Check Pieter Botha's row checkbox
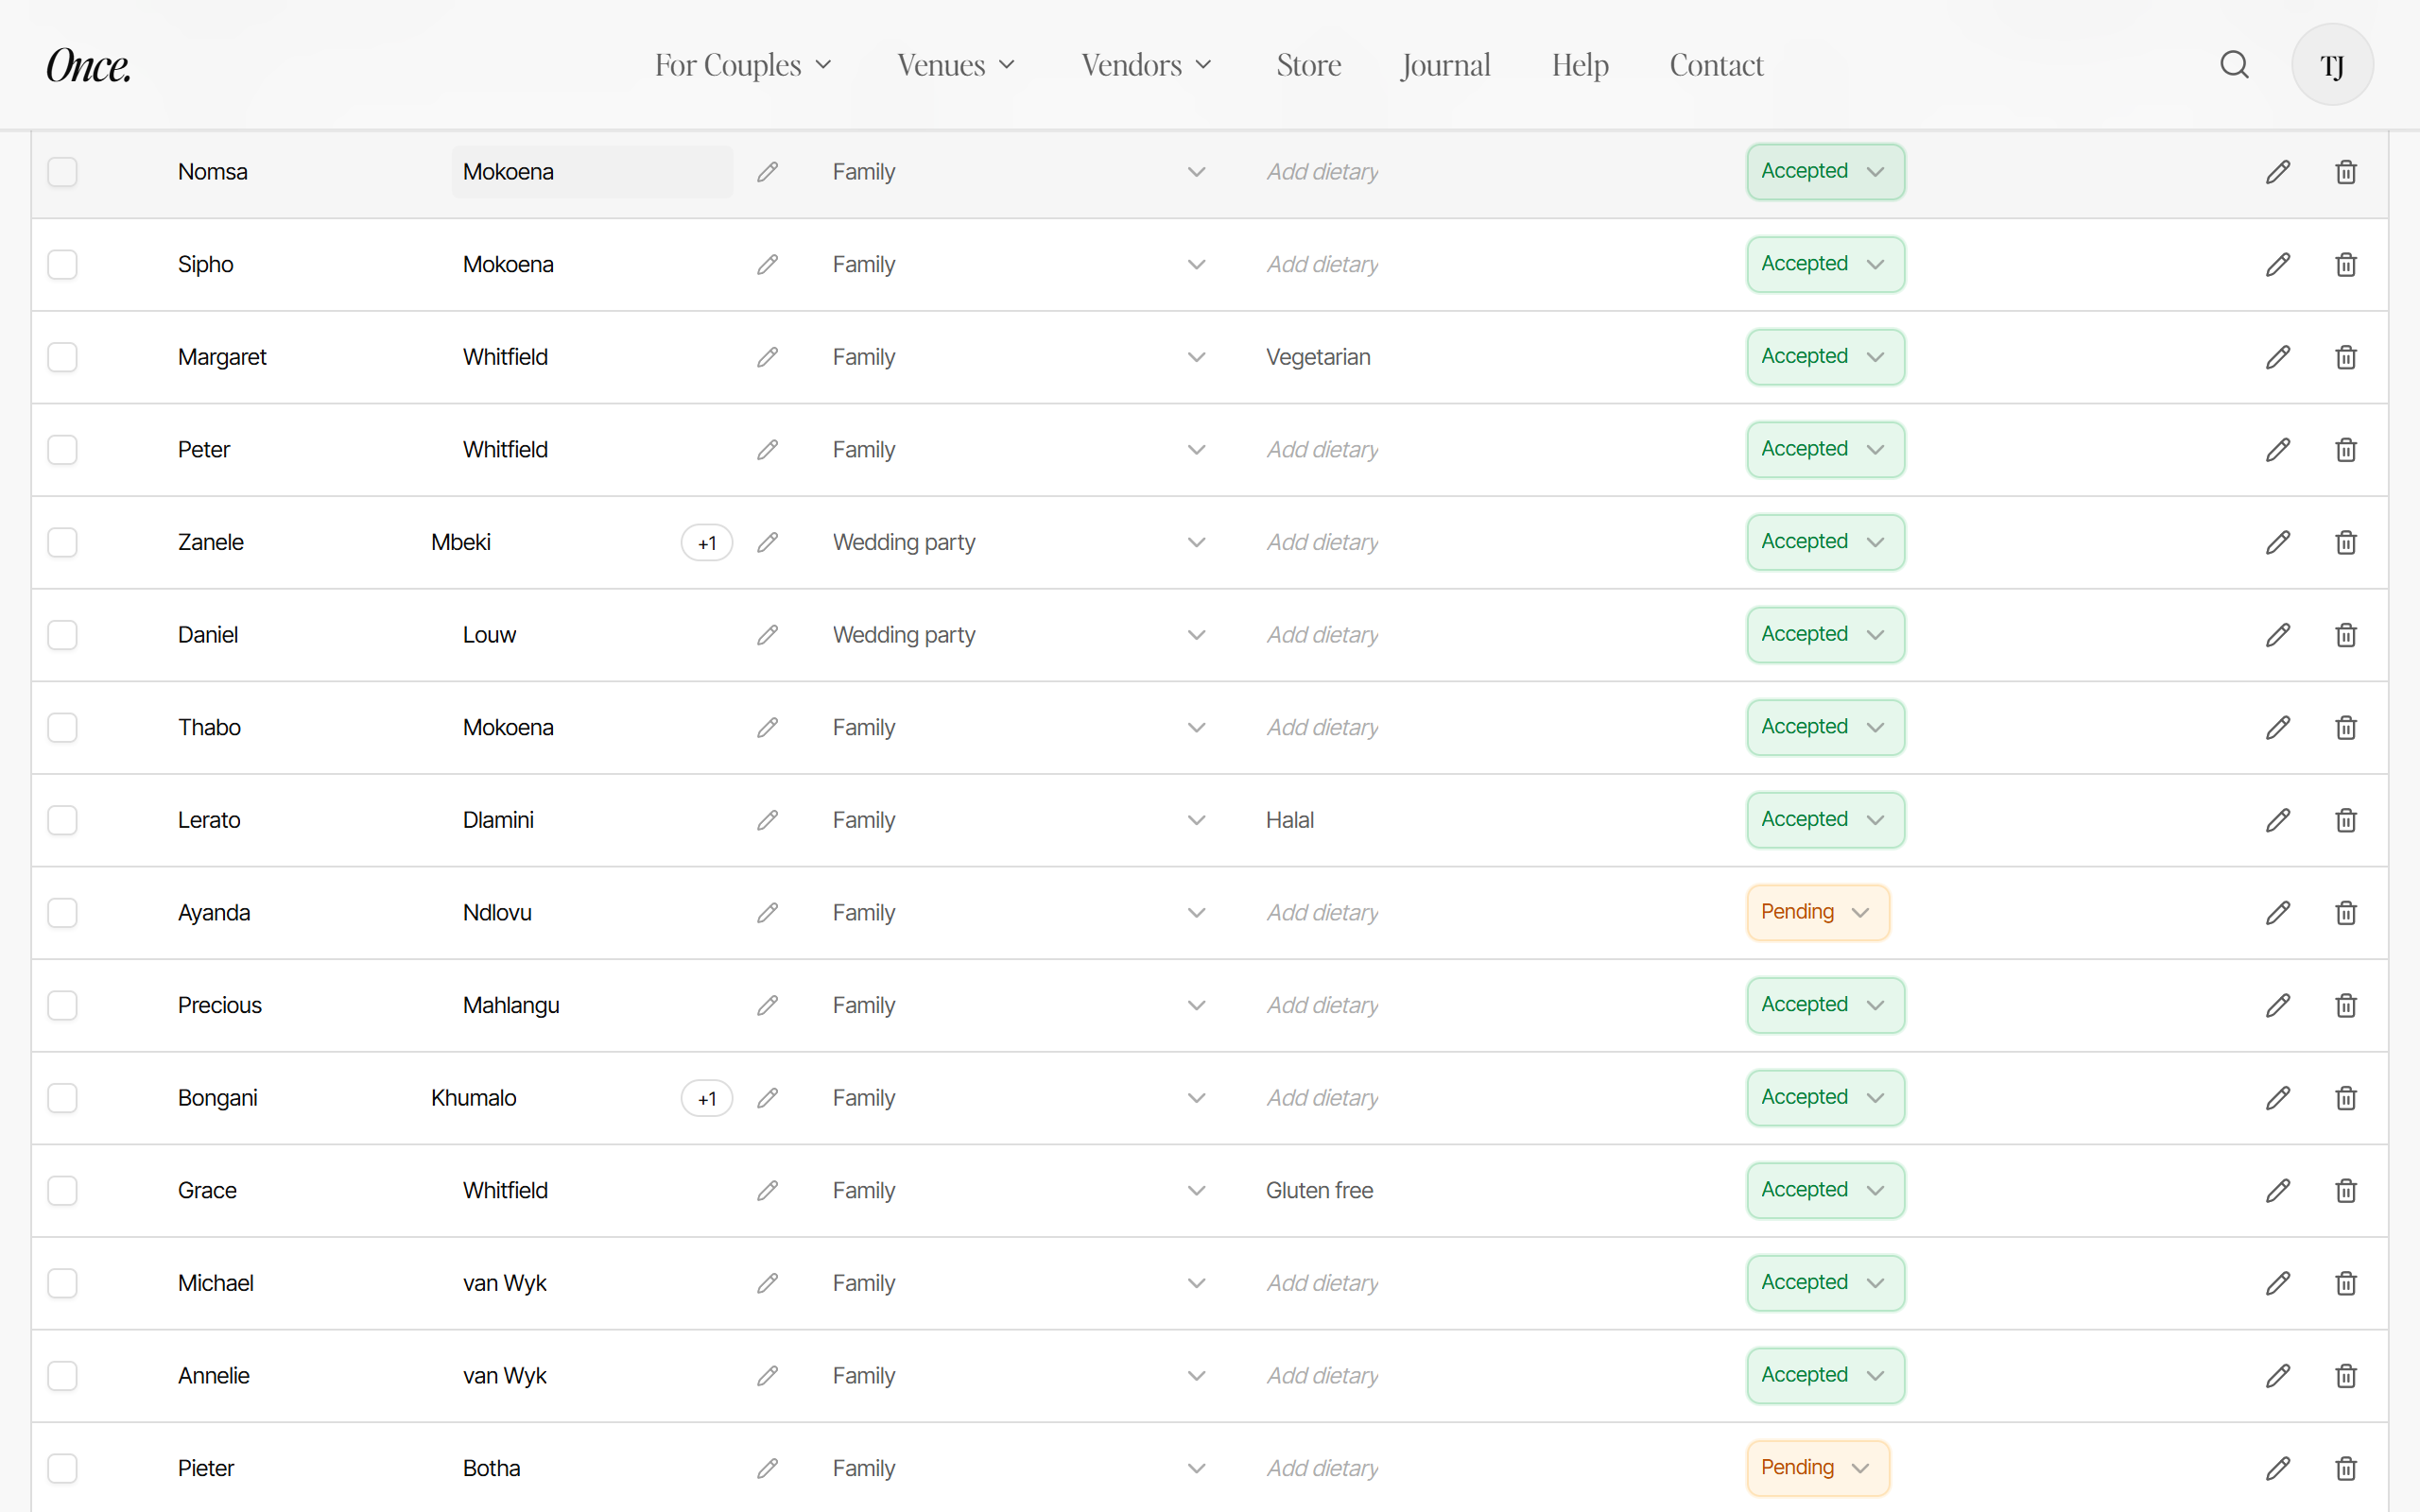This screenshot has height=1512, width=2420. click(62, 1468)
